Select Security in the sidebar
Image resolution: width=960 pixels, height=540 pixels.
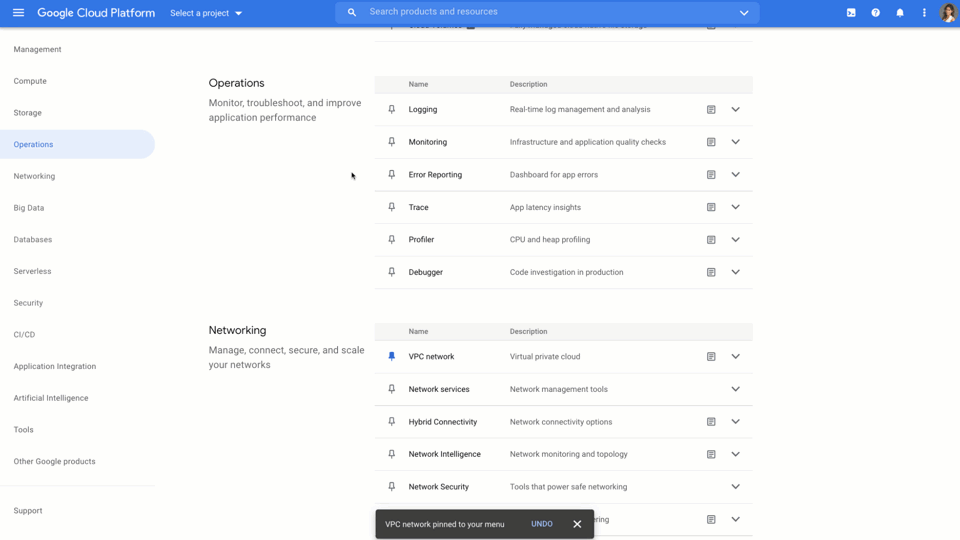28,303
